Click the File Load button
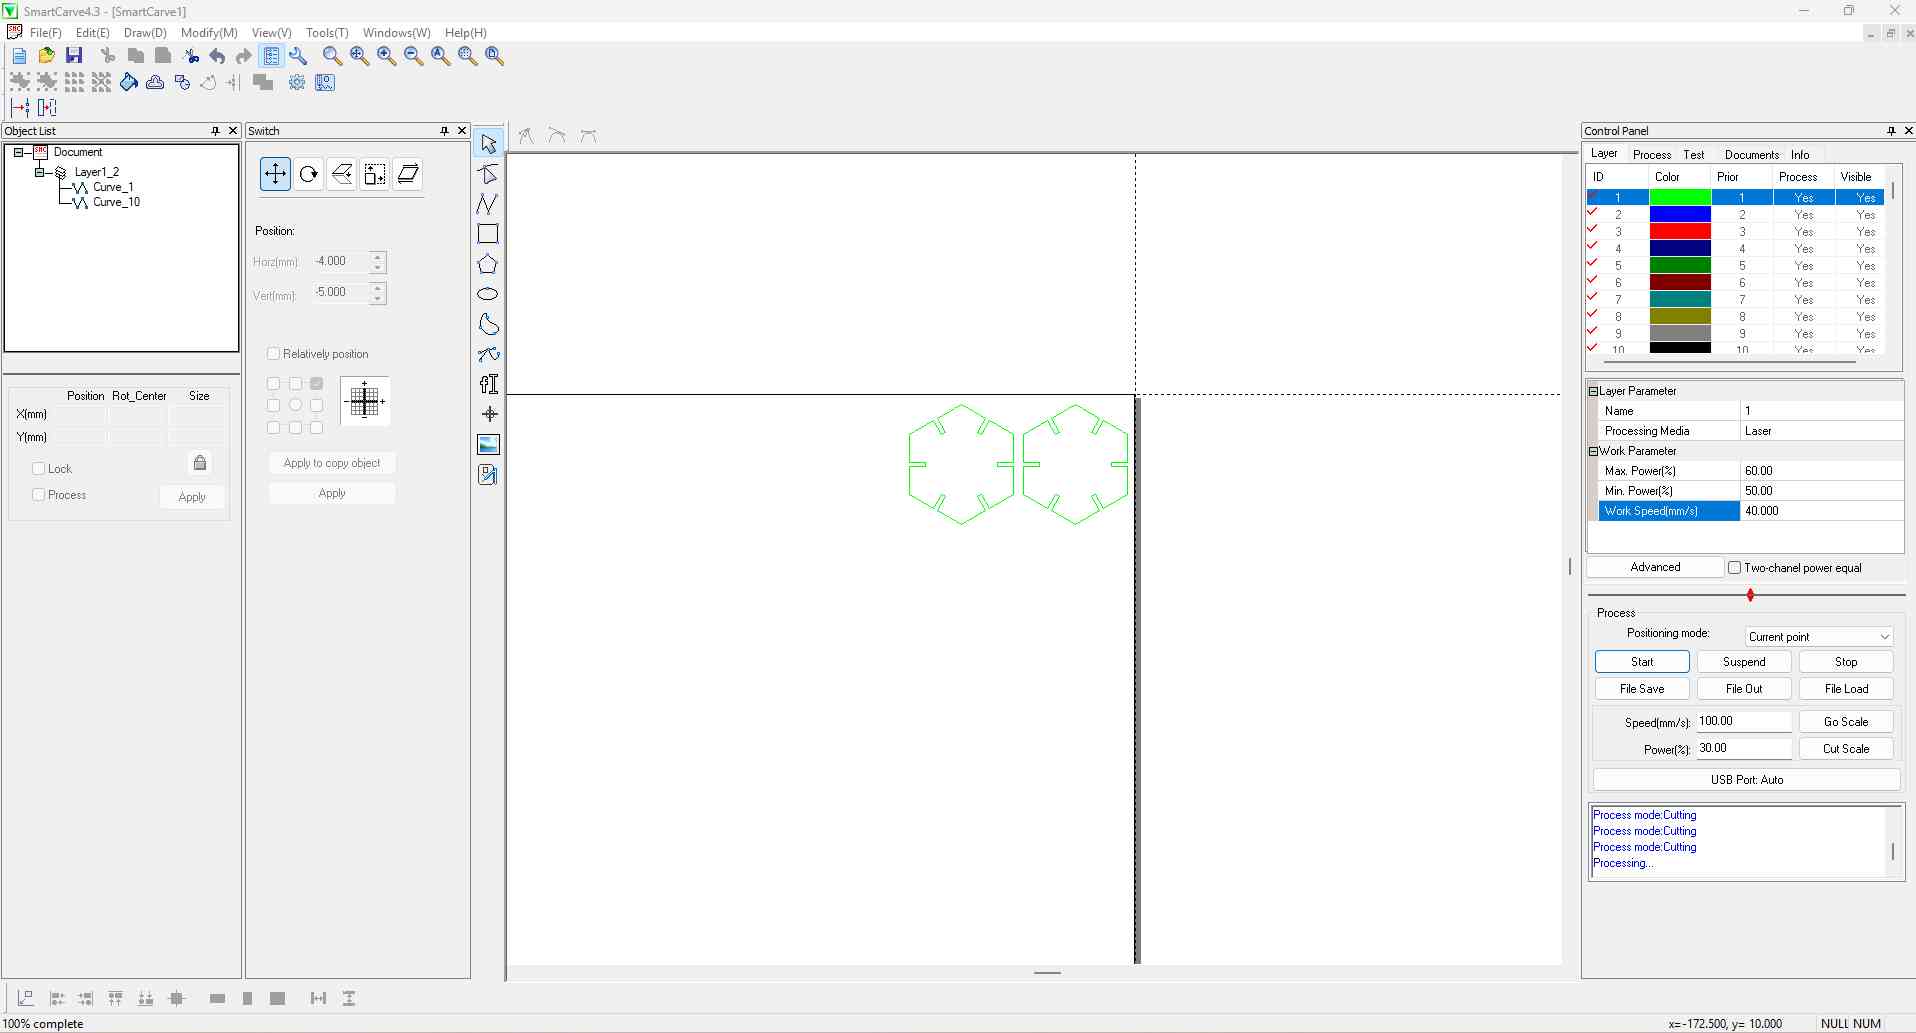Viewport: 1916px width, 1033px height. (x=1846, y=689)
